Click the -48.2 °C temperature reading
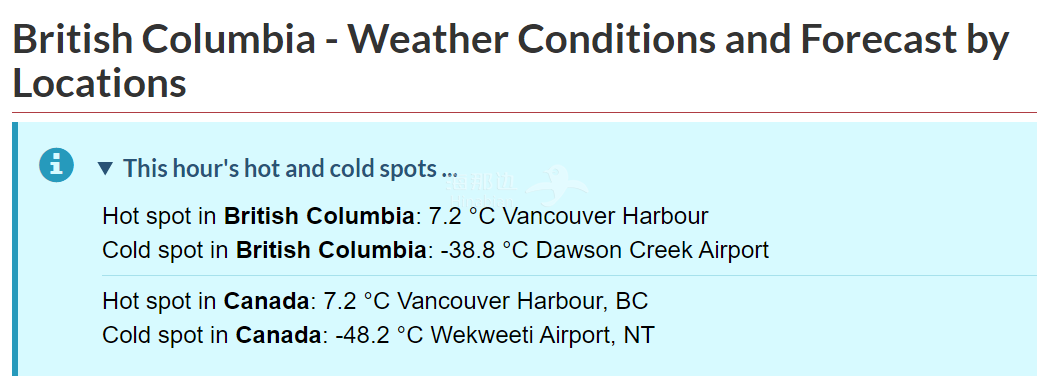 click(x=380, y=335)
